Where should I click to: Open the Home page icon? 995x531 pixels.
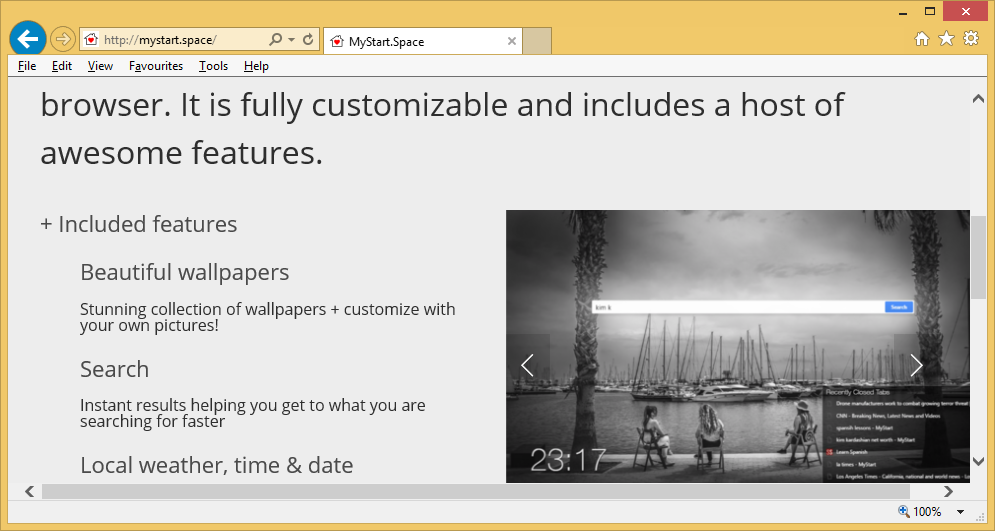(x=922, y=39)
